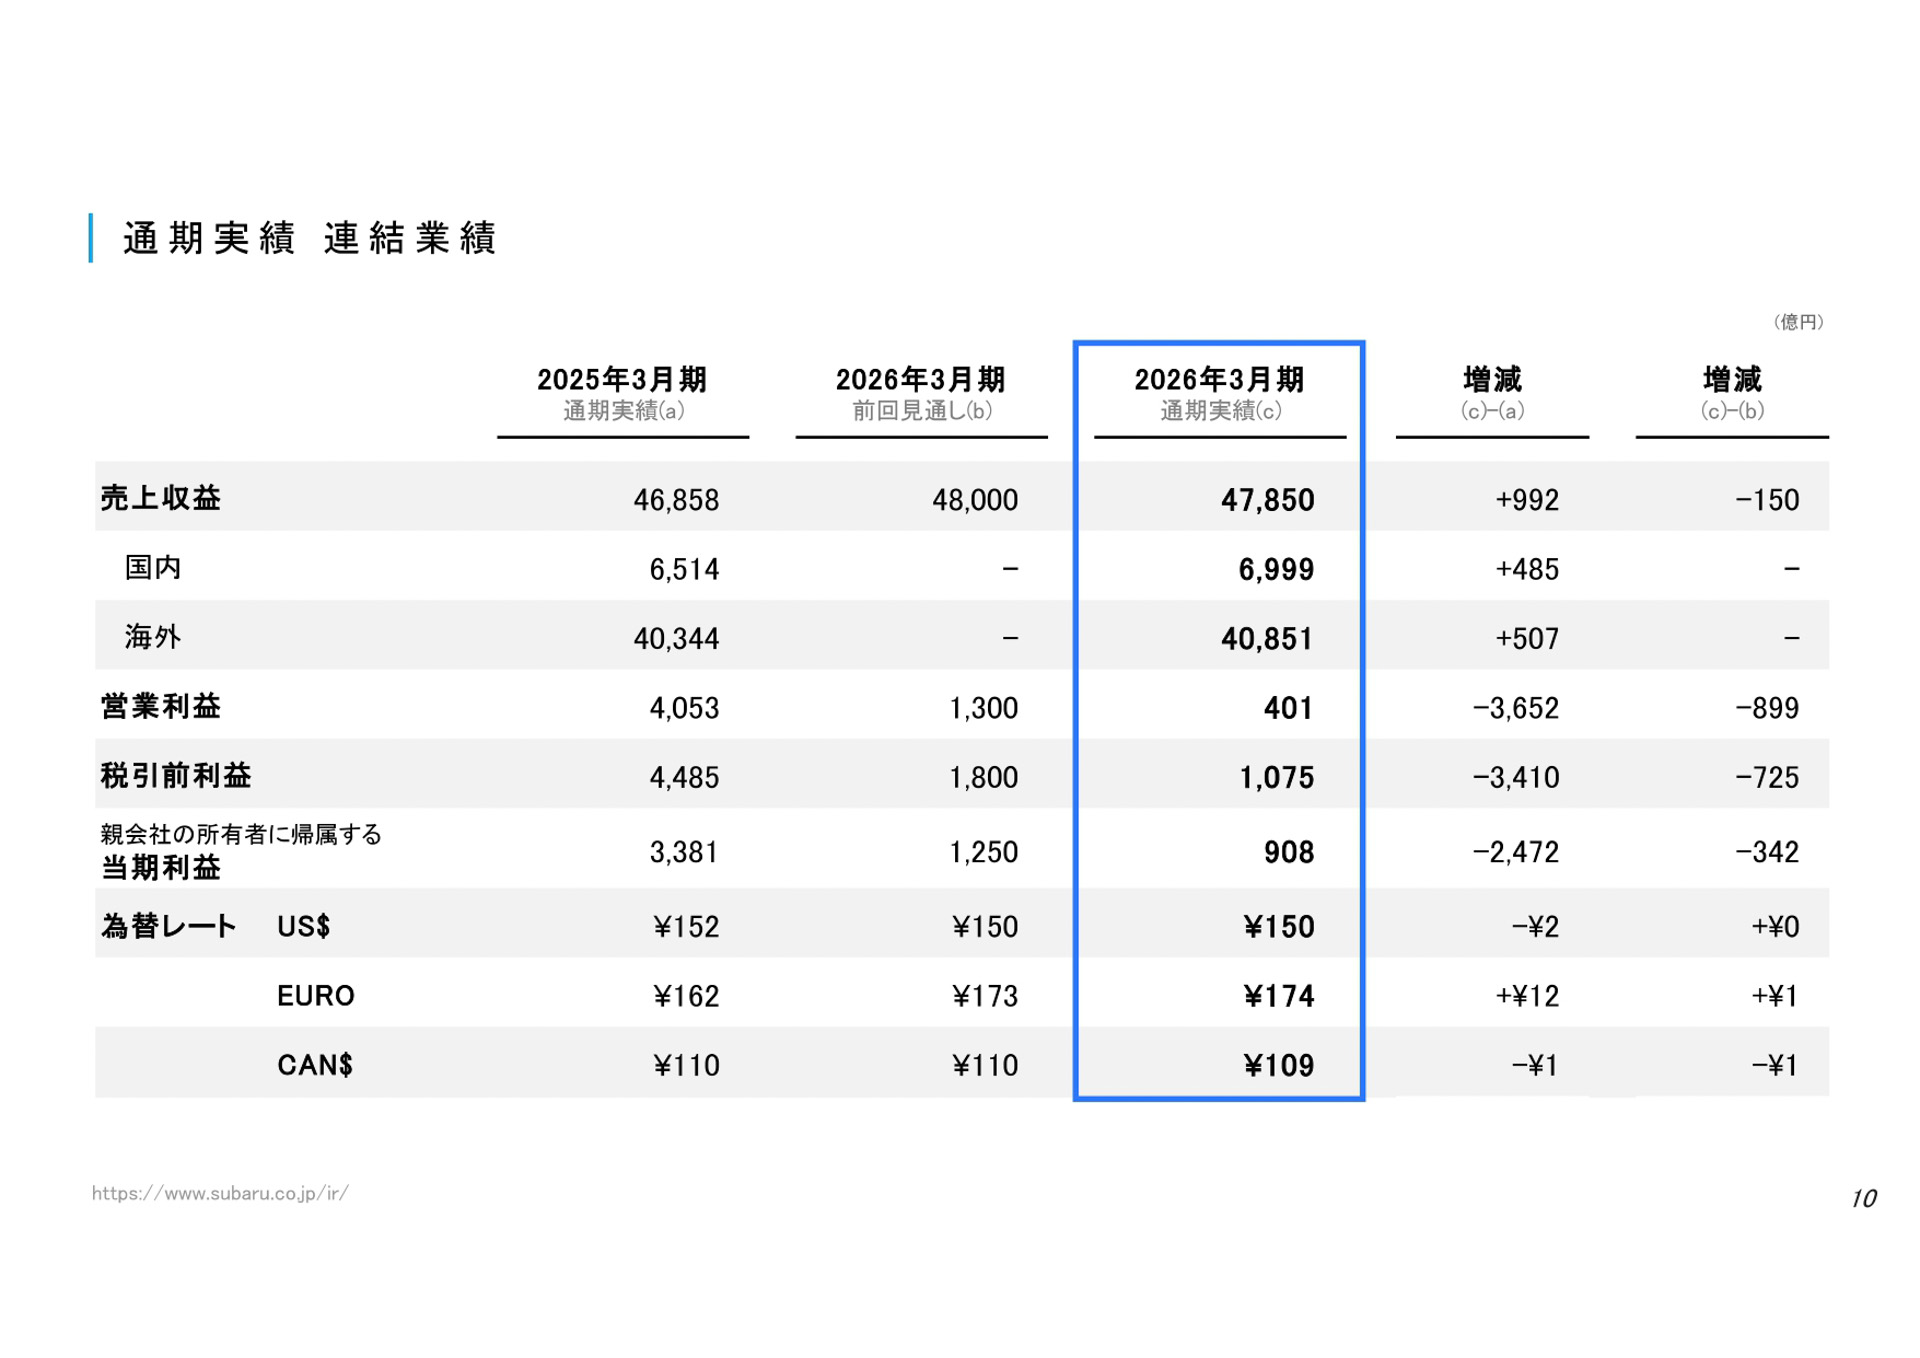This screenshot has width=1920, height=1358.
Task: Click the change value -342
Action: click(x=1767, y=853)
